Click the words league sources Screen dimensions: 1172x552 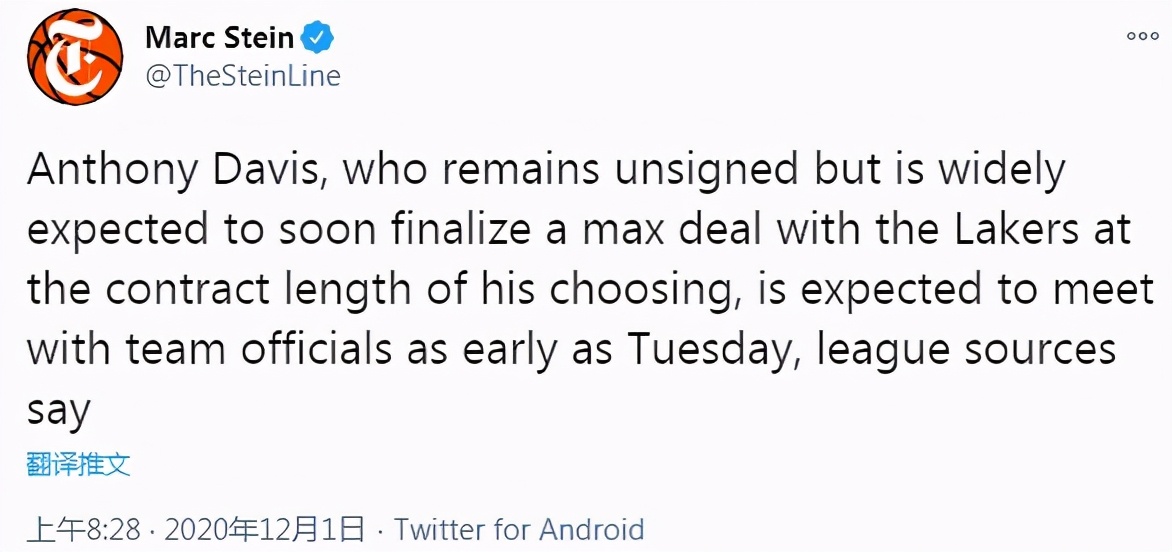[x=966, y=350]
